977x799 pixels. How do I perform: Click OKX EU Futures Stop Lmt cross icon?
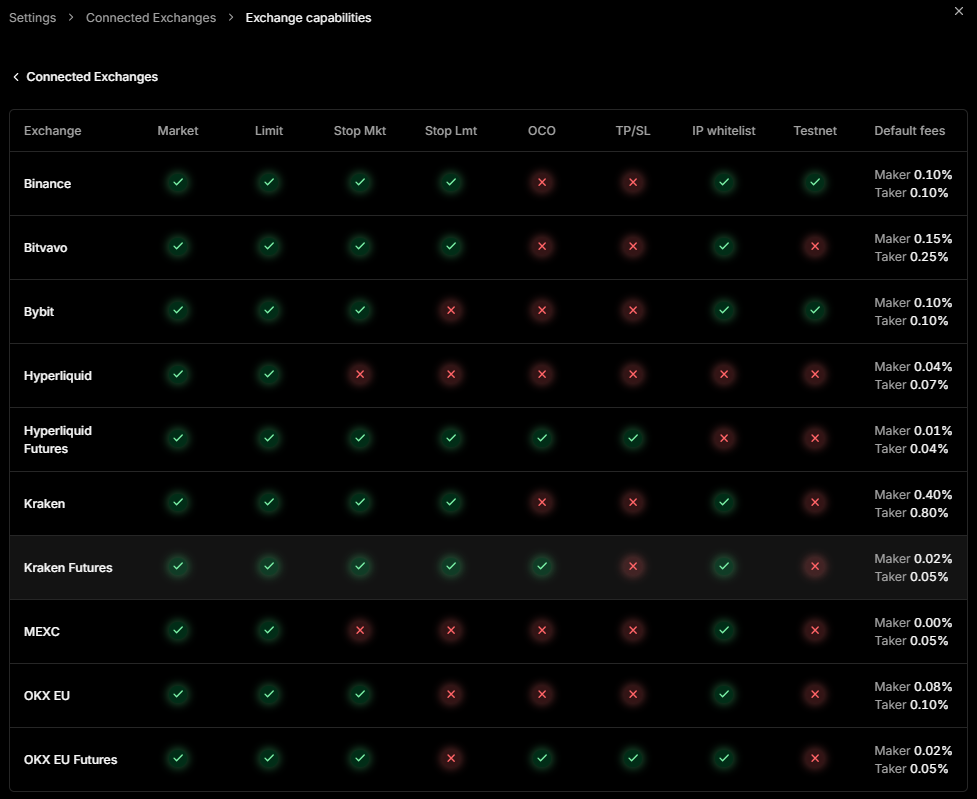pyautogui.click(x=451, y=758)
